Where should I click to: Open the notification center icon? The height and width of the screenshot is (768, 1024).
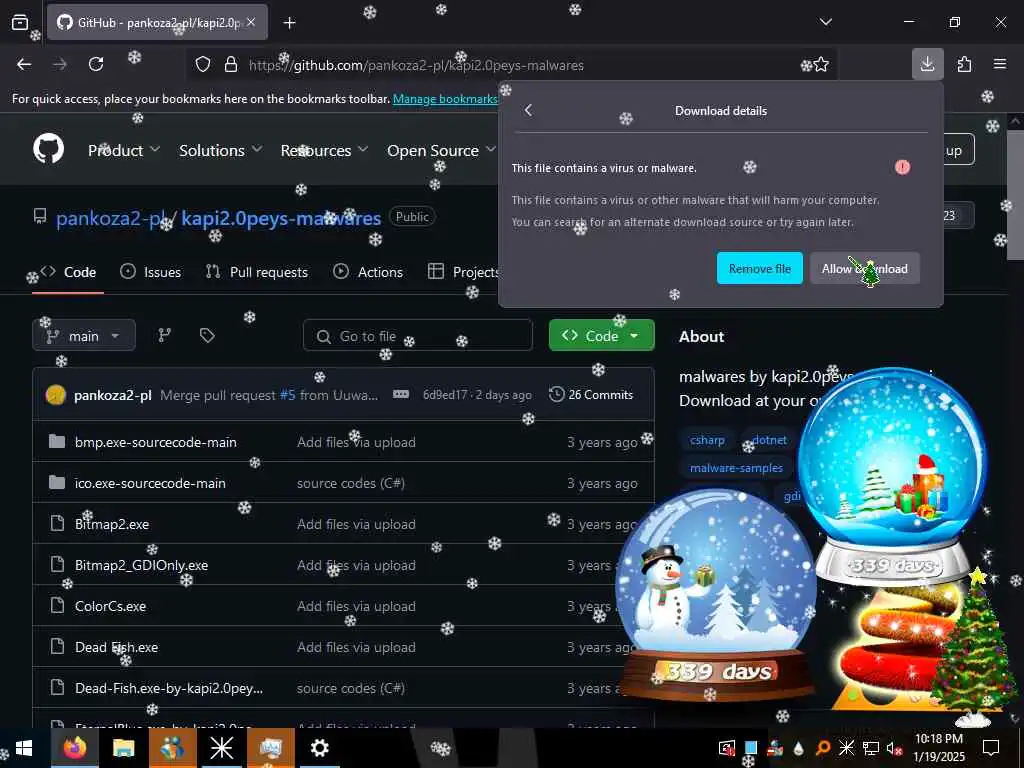click(x=991, y=748)
